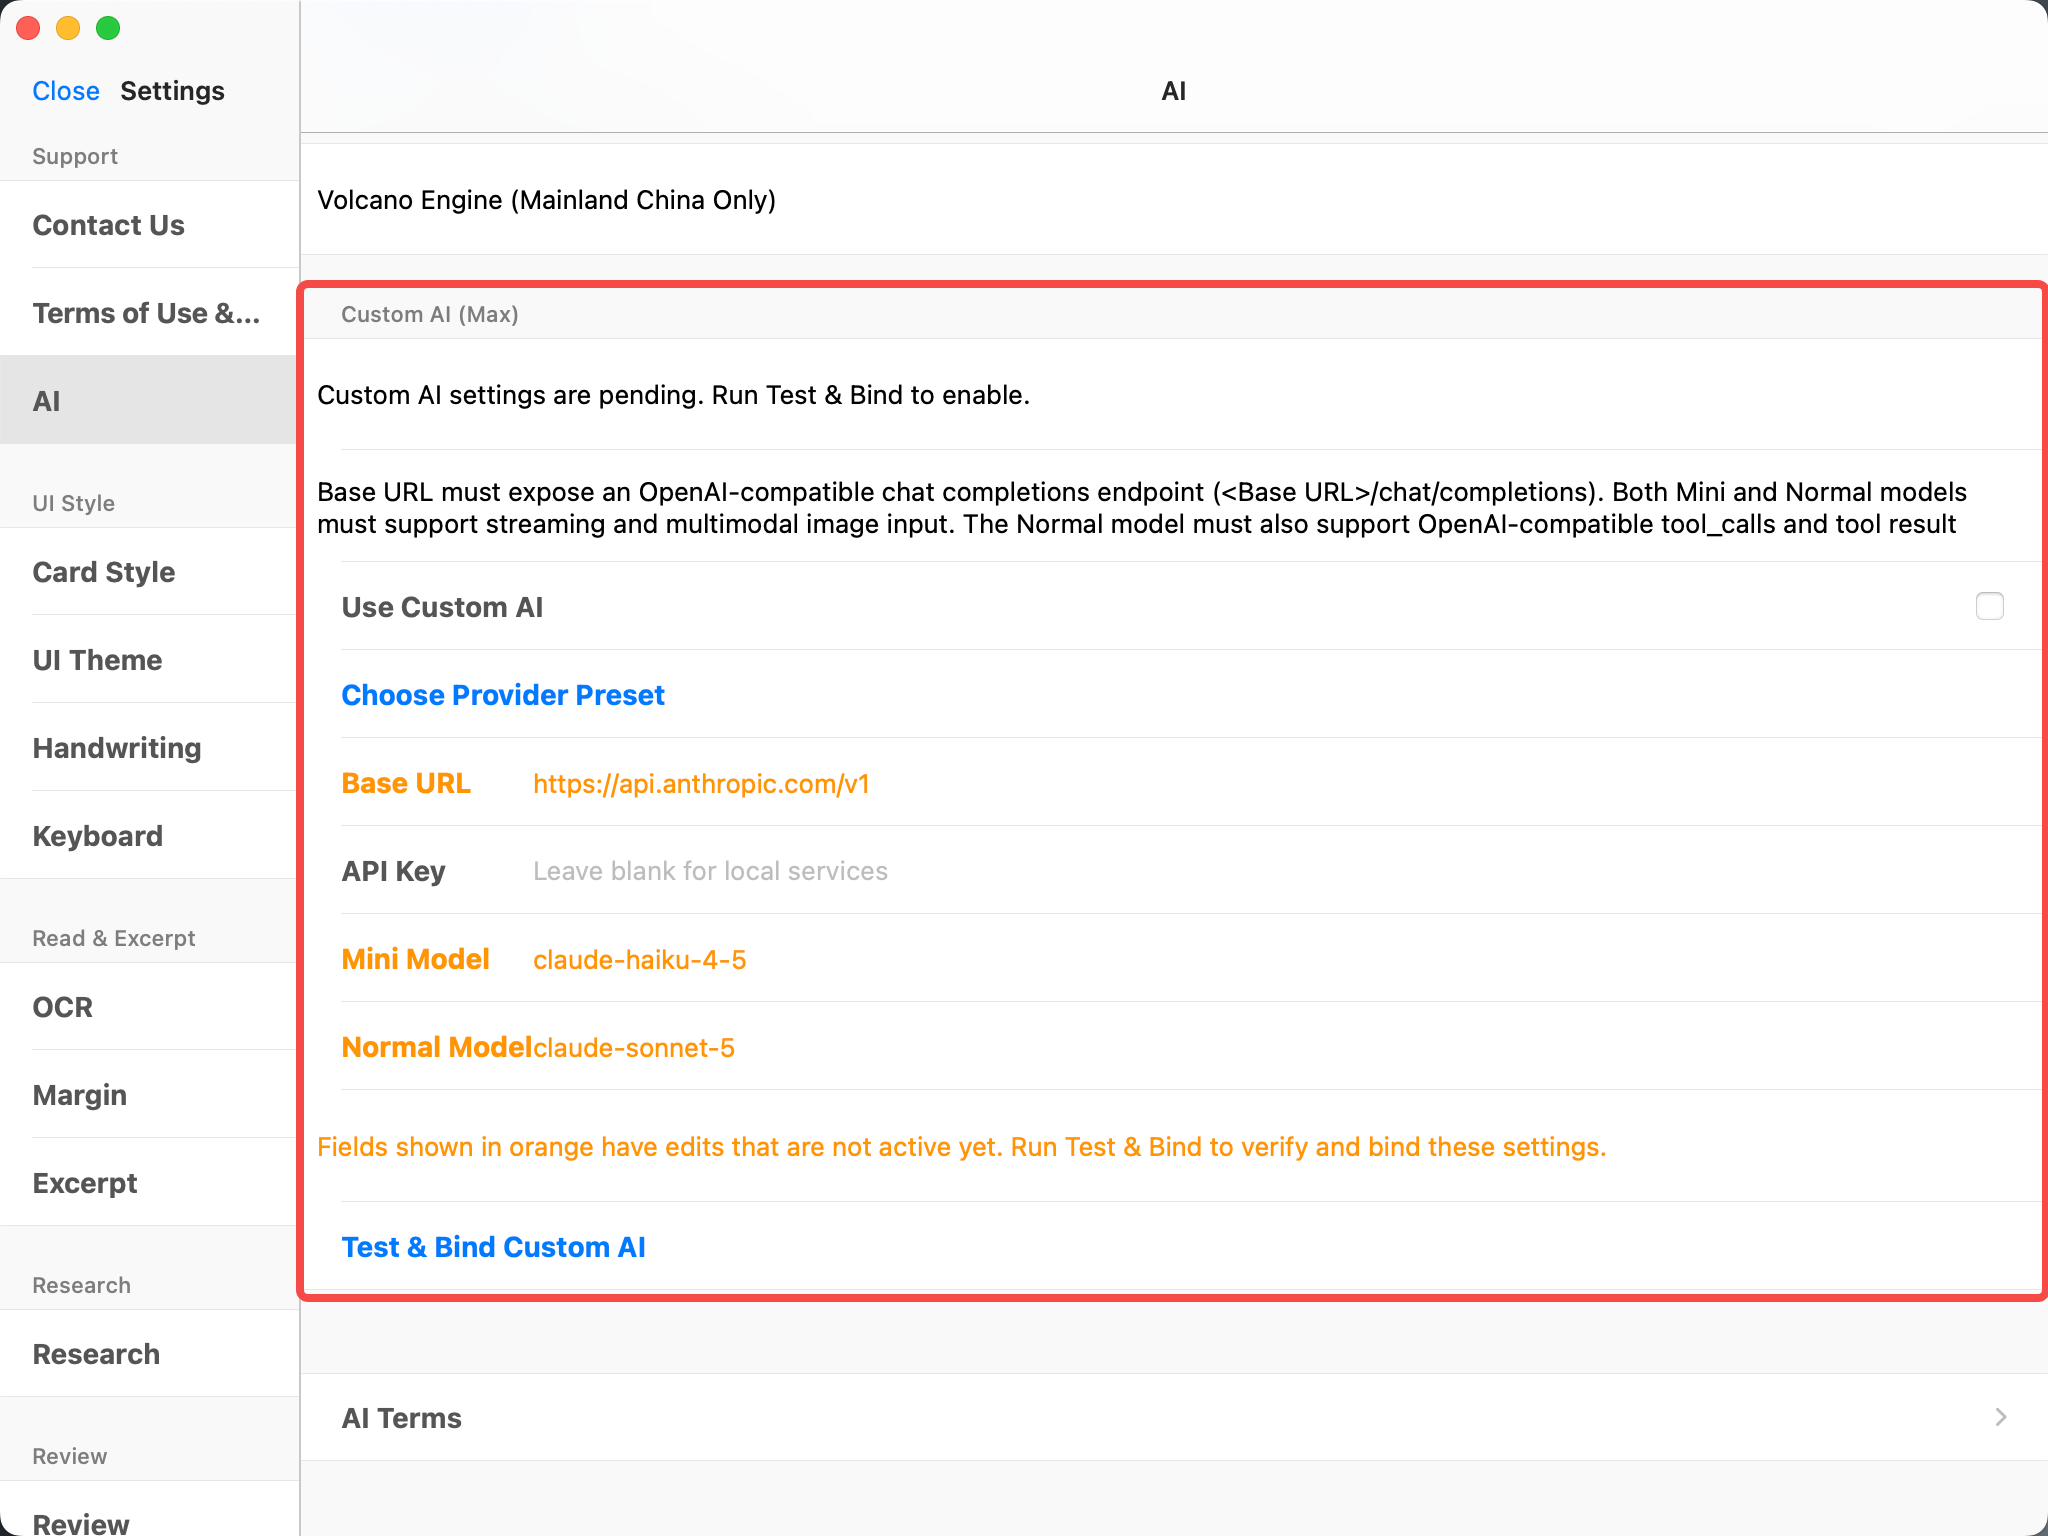Open Research settings
Screen dimensions: 2048x1536
point(150,1354)
